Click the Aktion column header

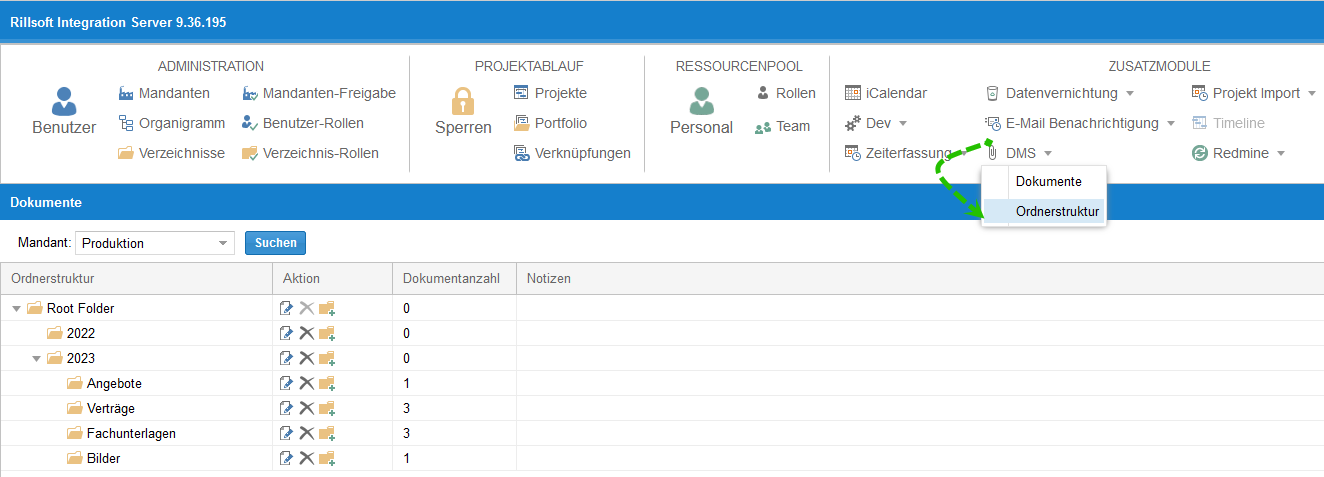point(332,278)
